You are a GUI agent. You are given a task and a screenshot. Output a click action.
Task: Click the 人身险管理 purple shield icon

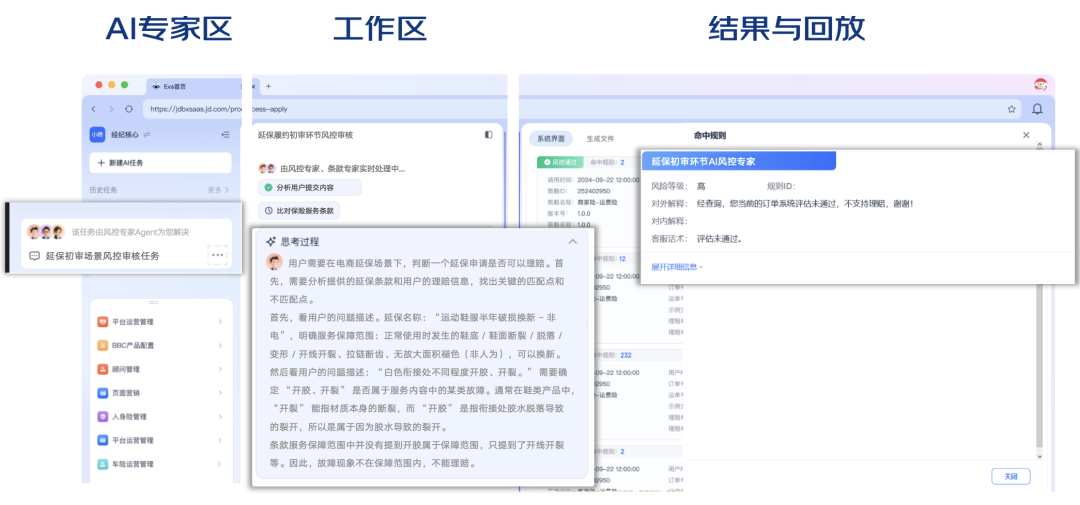click(x=102, y=417)
